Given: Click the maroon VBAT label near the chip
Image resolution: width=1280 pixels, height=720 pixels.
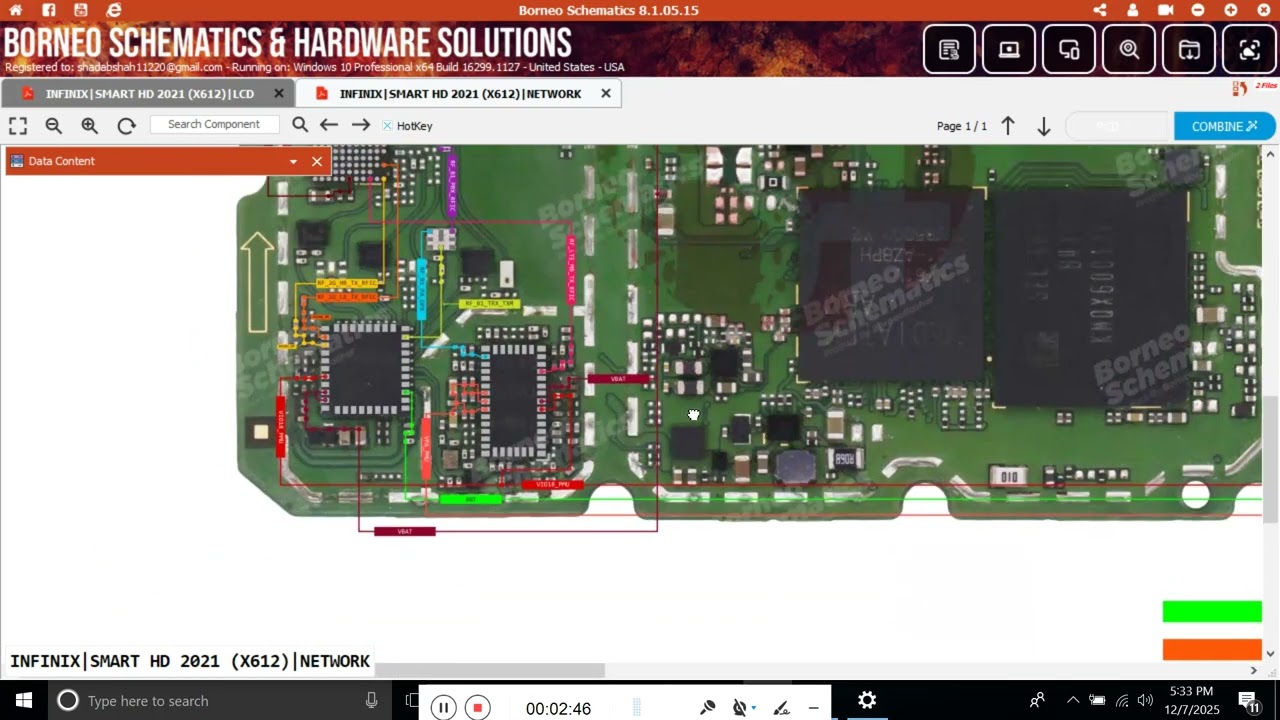Looking at the screenshot, I should tap(618, 379).
